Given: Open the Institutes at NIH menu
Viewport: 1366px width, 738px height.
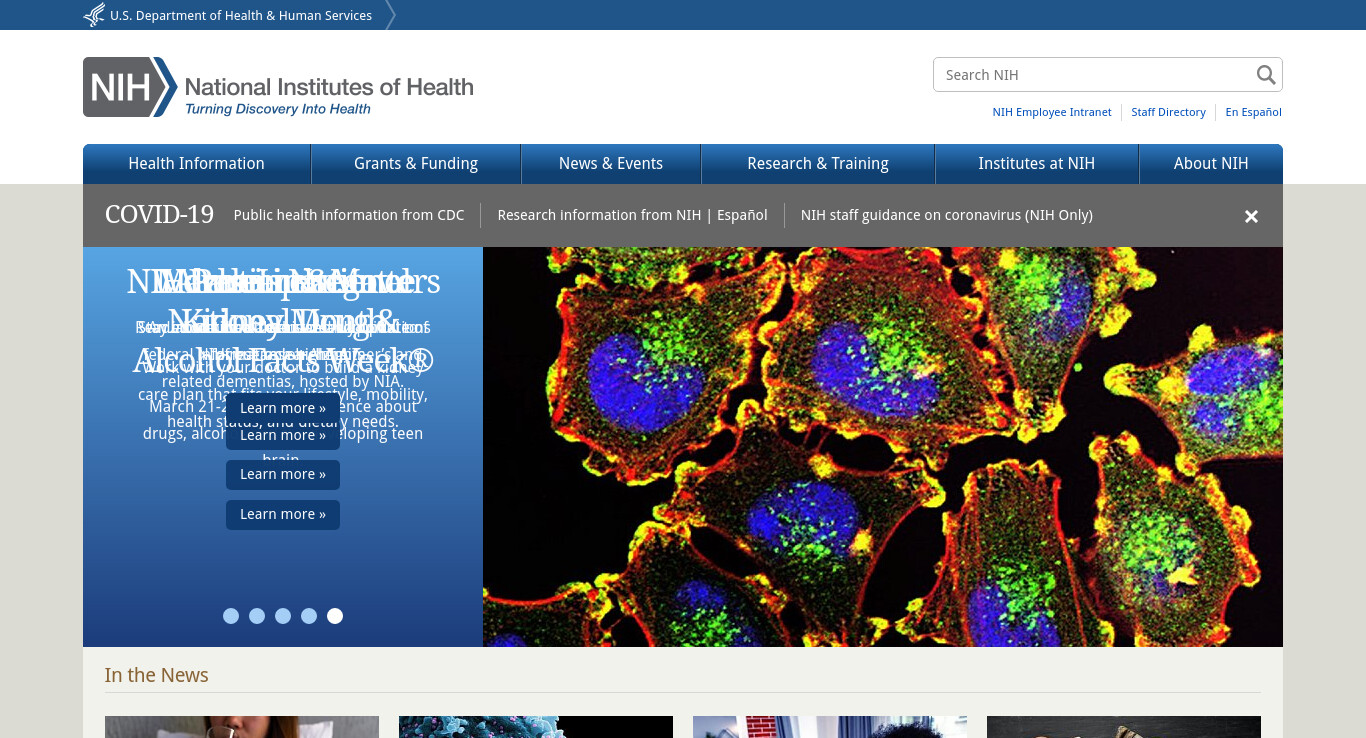Looking at the screenshot, I should pos(1037,164).
